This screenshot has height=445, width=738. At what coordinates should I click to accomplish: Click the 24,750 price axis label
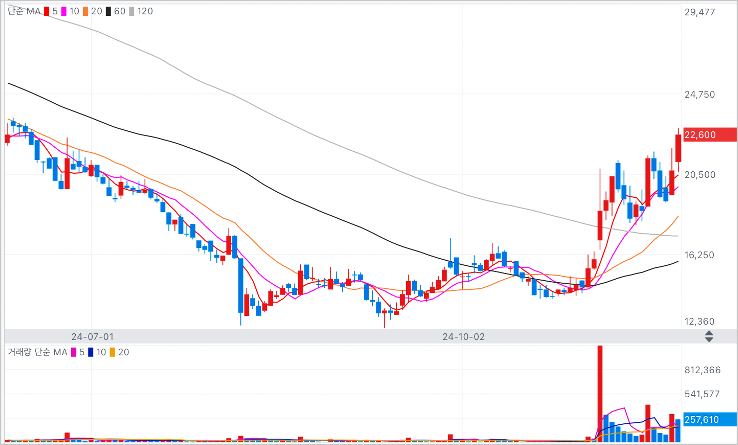click(x=699, y=95)
